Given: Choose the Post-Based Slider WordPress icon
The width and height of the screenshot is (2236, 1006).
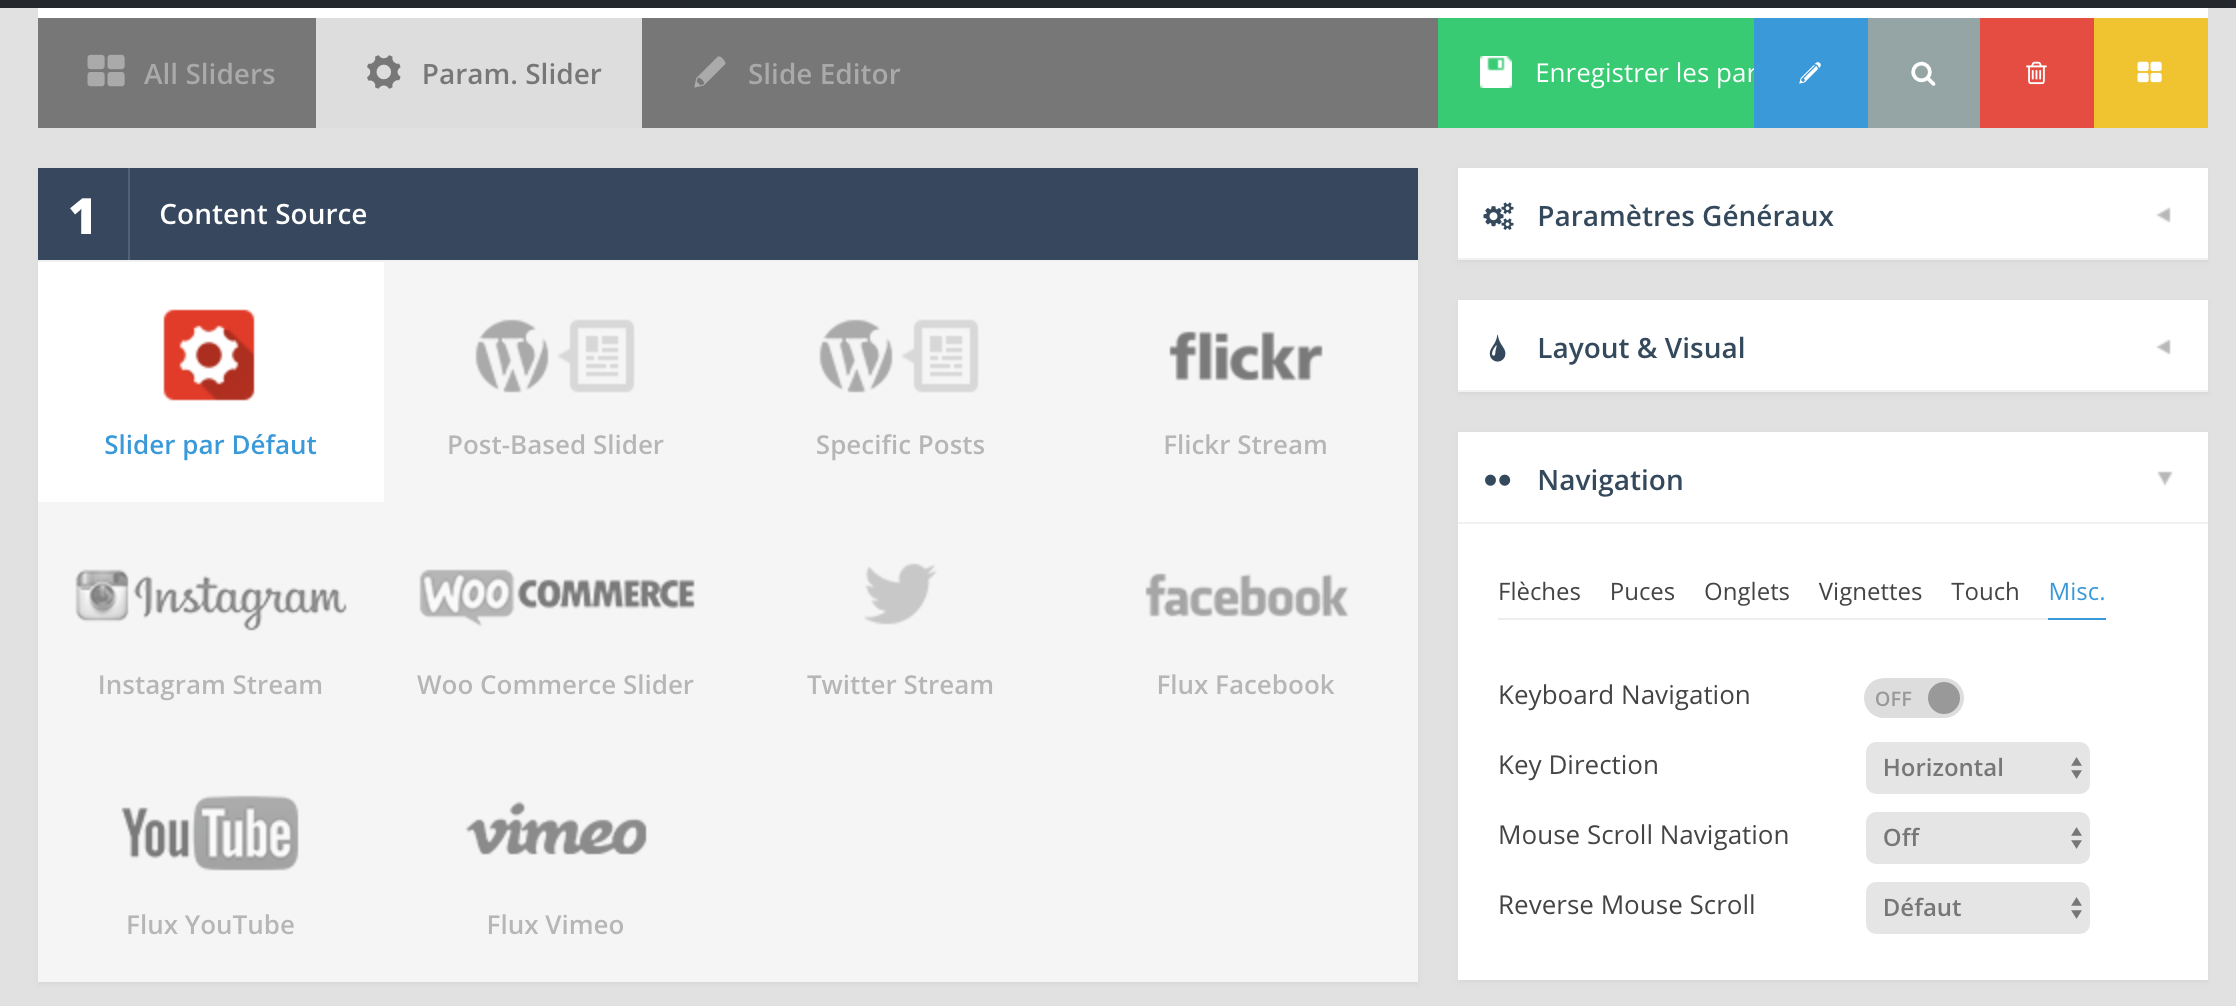Looking at the screenshot, I should click(555, 356).
